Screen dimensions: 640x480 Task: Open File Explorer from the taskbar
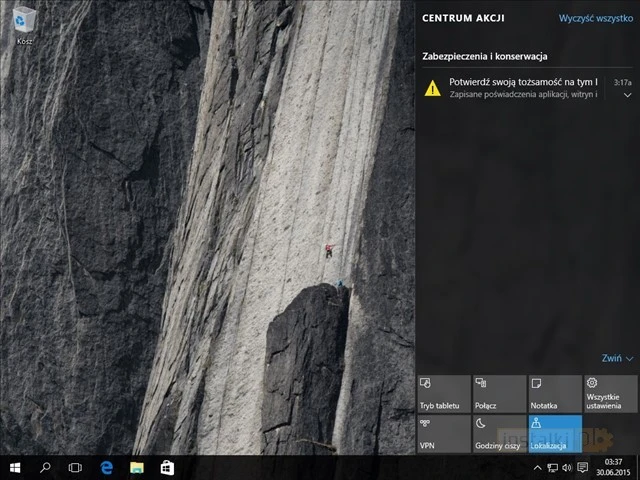pyautogui.click(x=136, y=467)
